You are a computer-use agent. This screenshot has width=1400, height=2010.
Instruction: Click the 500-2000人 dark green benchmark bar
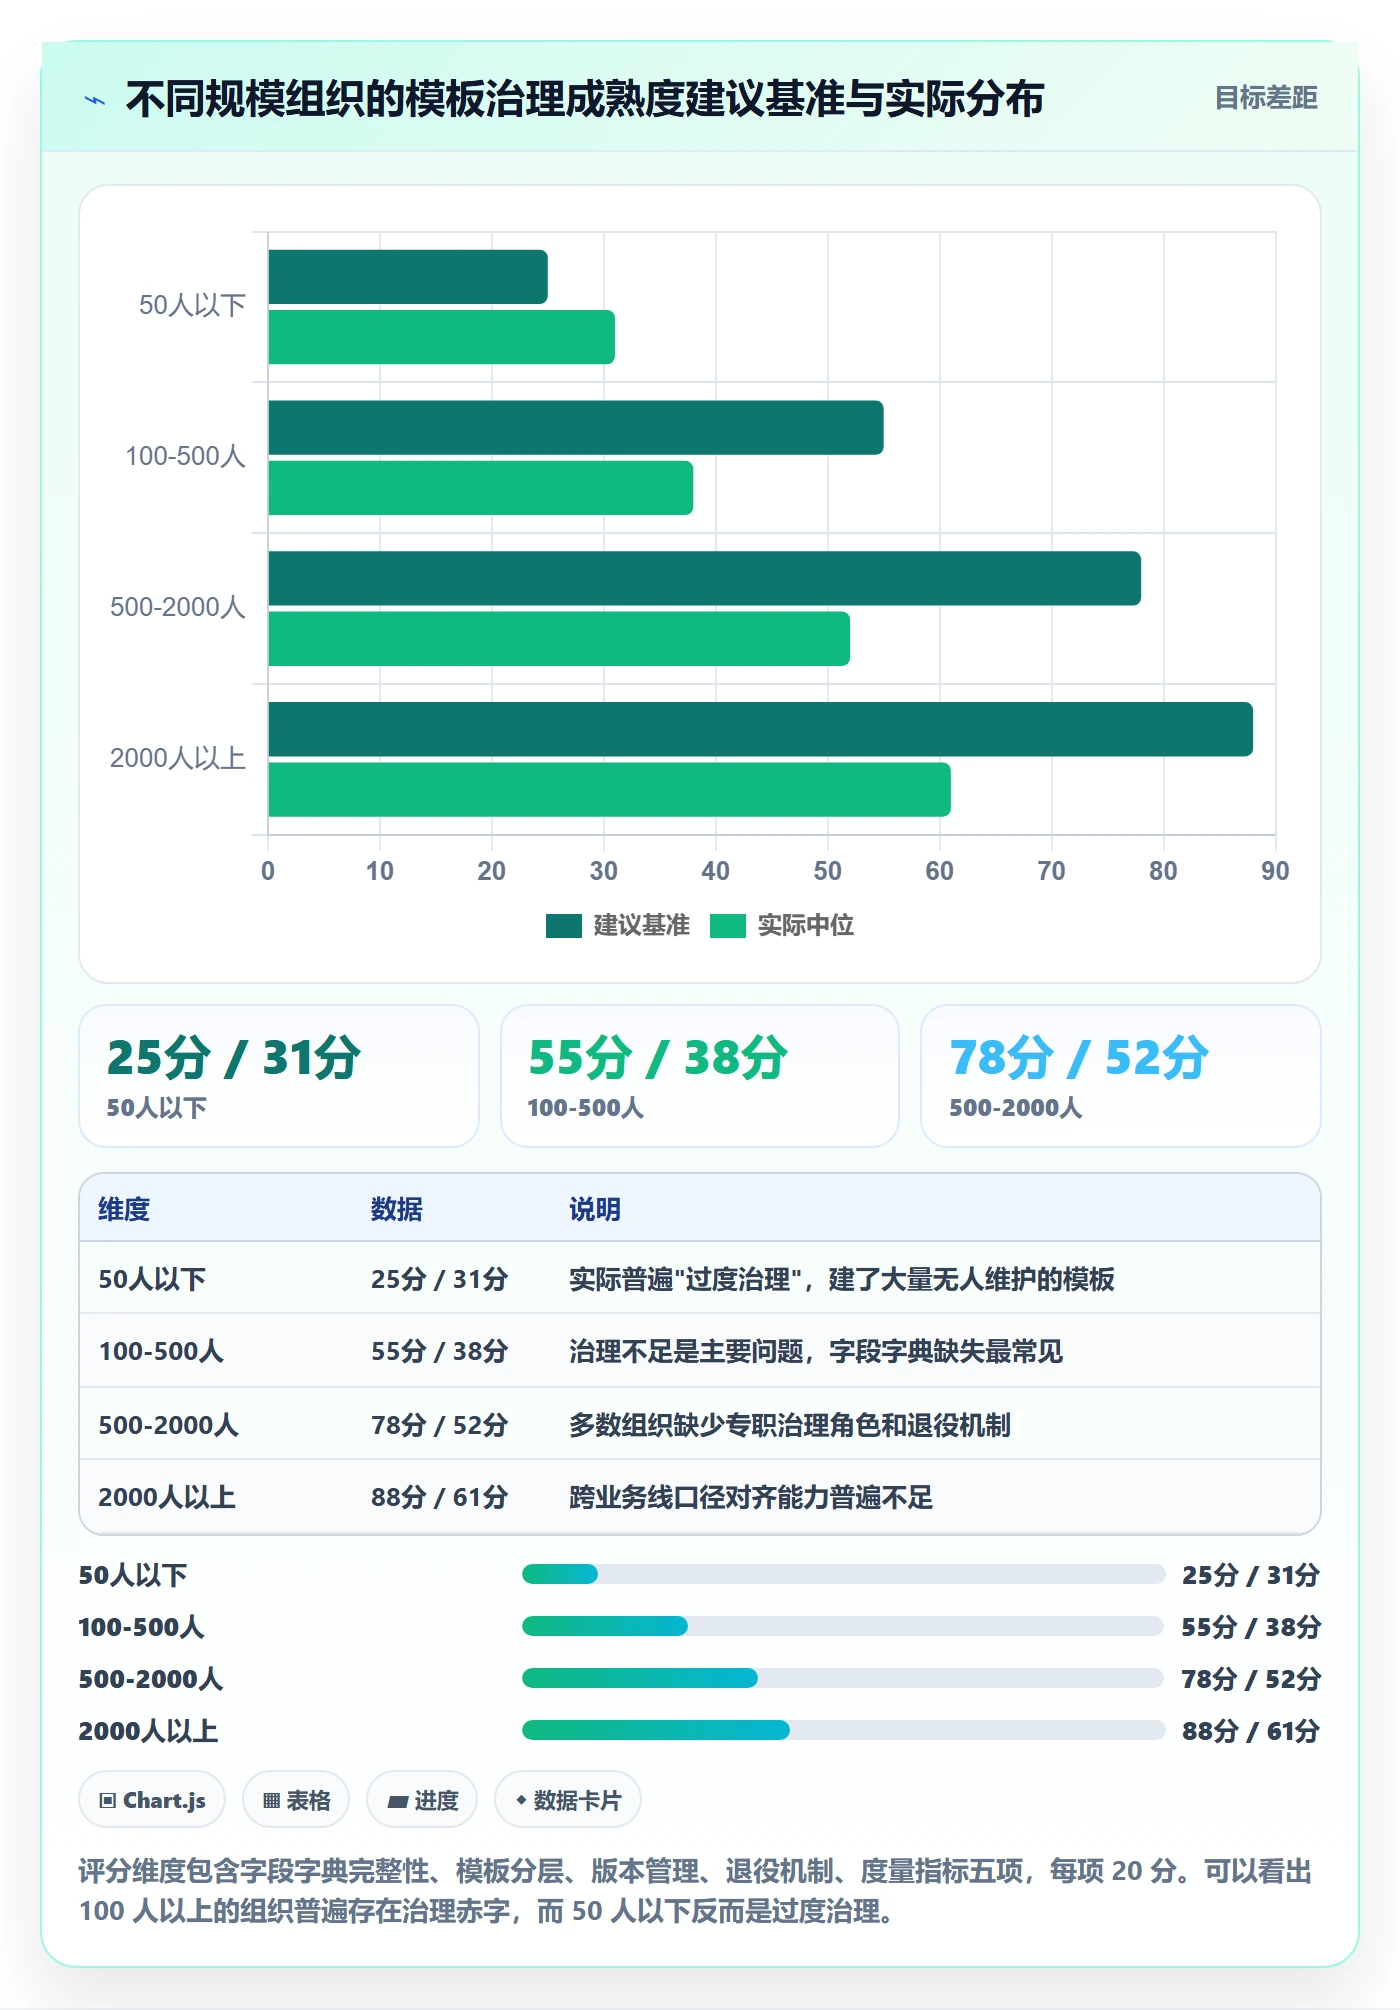point(704,578)
